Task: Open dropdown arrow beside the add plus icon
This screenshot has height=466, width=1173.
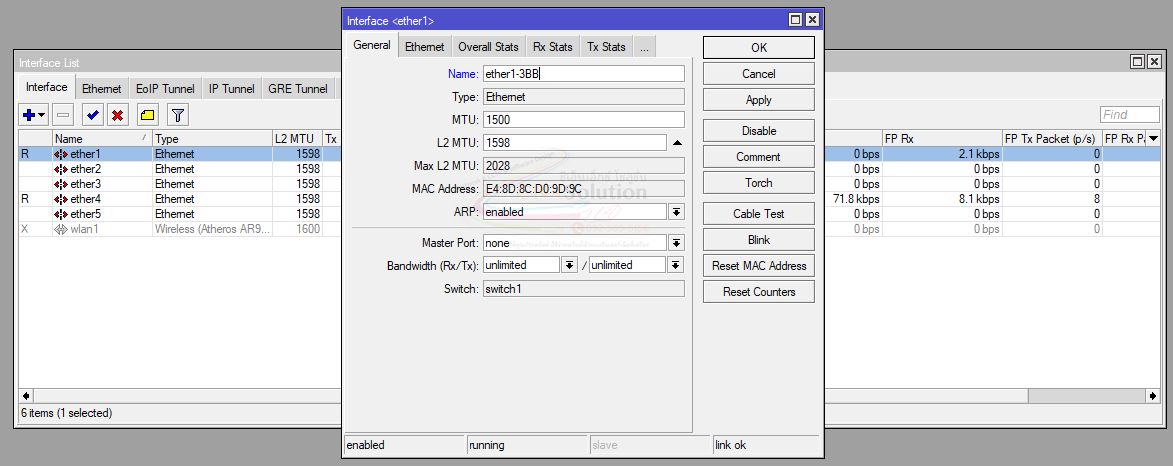Action: [41, 115]
